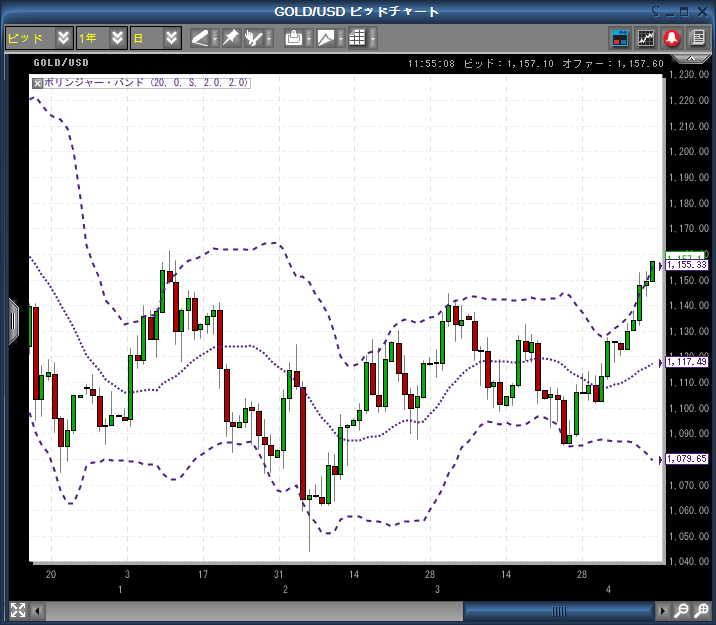The height and width of the screenshot is (625, 716).
Task: Click the print chart icon
Action: tap(293, 38)
